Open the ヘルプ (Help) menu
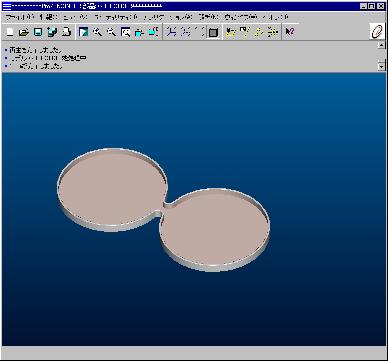This screenshot has width=388, height=361. coord(275,17)
